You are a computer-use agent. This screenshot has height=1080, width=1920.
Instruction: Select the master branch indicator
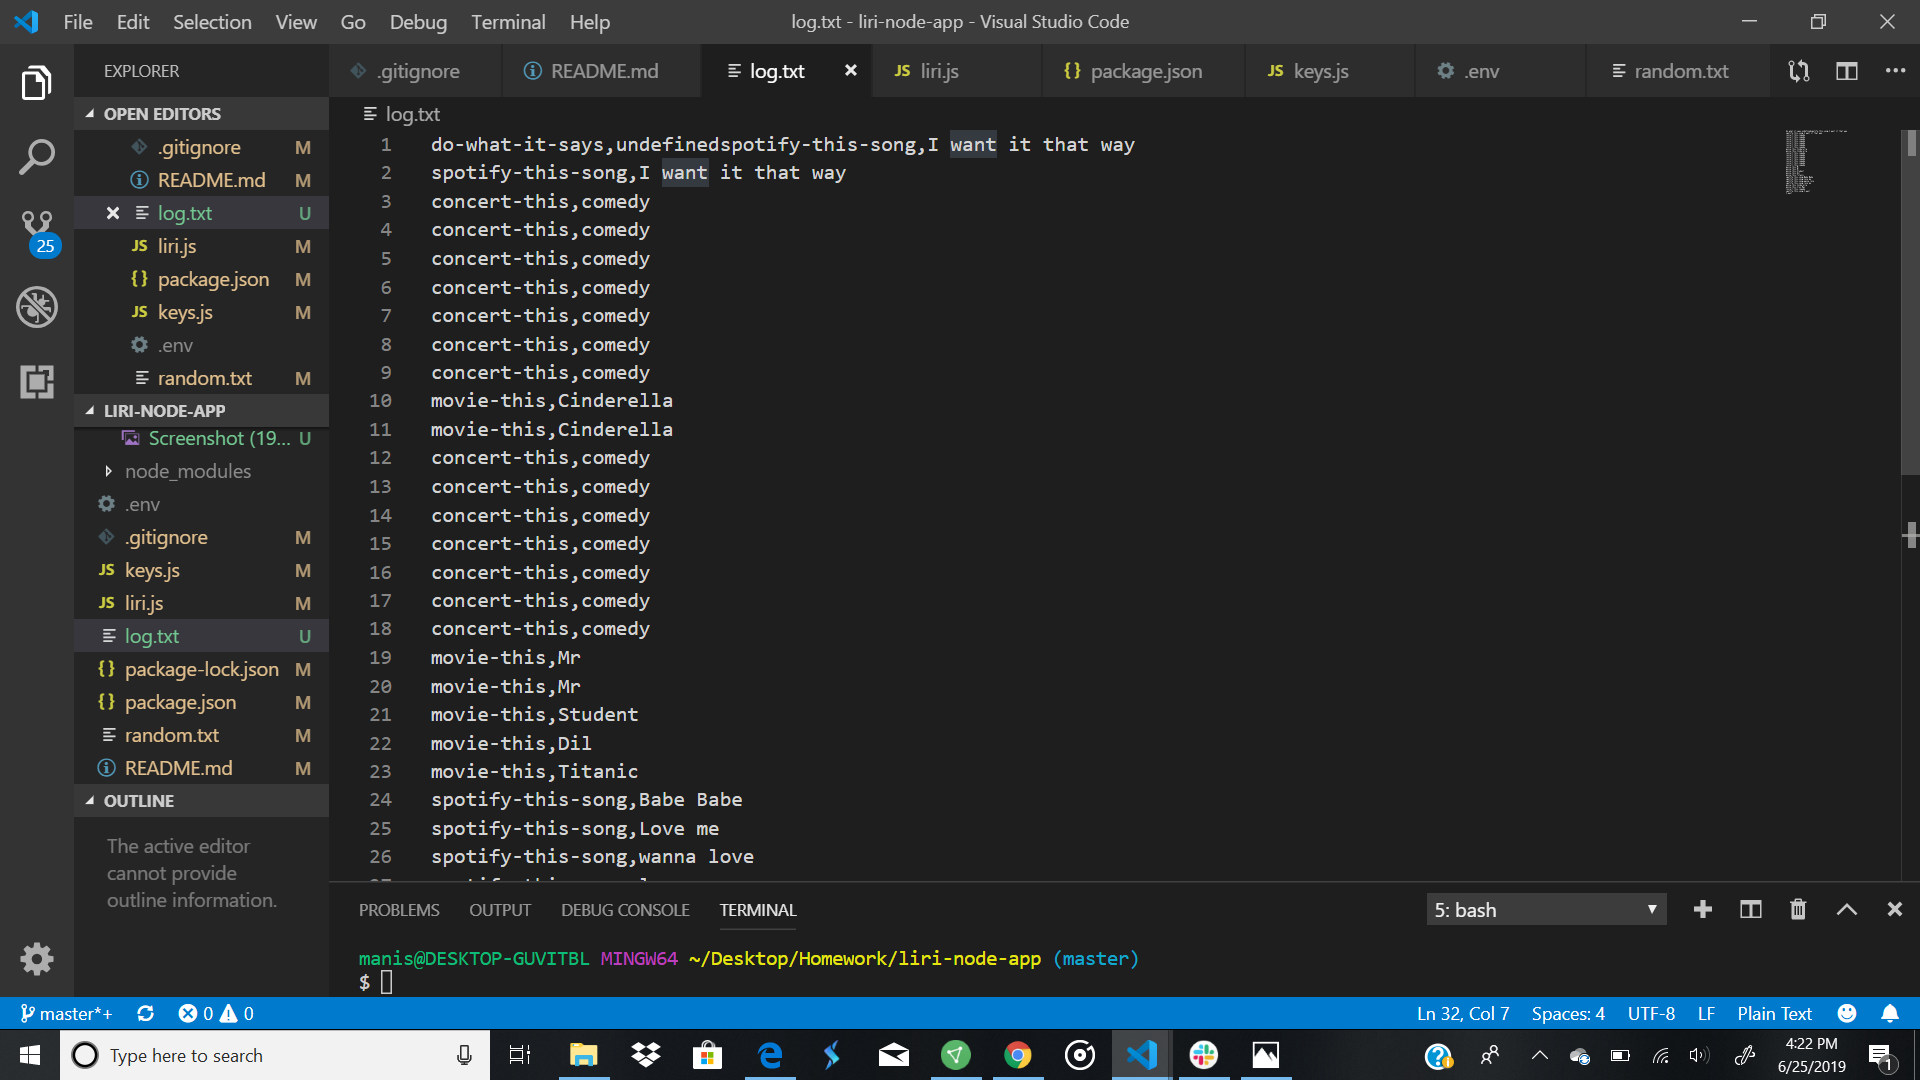(x=66, y=1013)
